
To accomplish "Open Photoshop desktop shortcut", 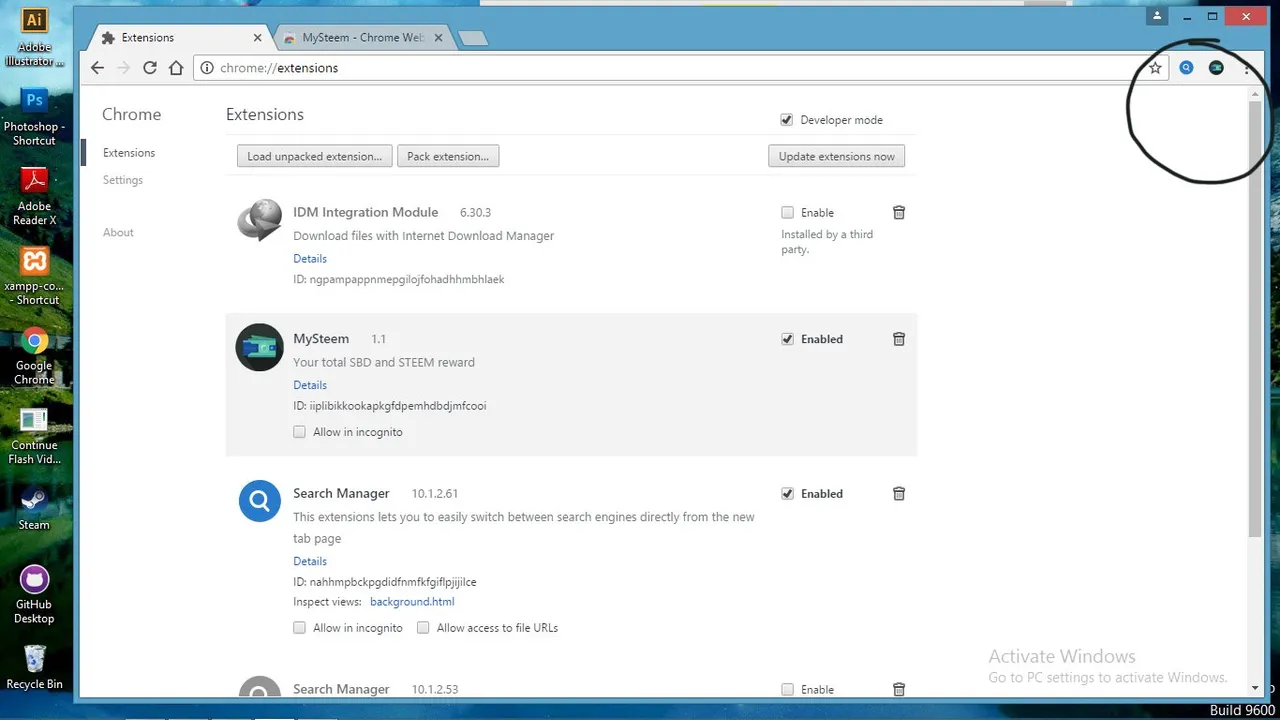I will coord(34,117).
